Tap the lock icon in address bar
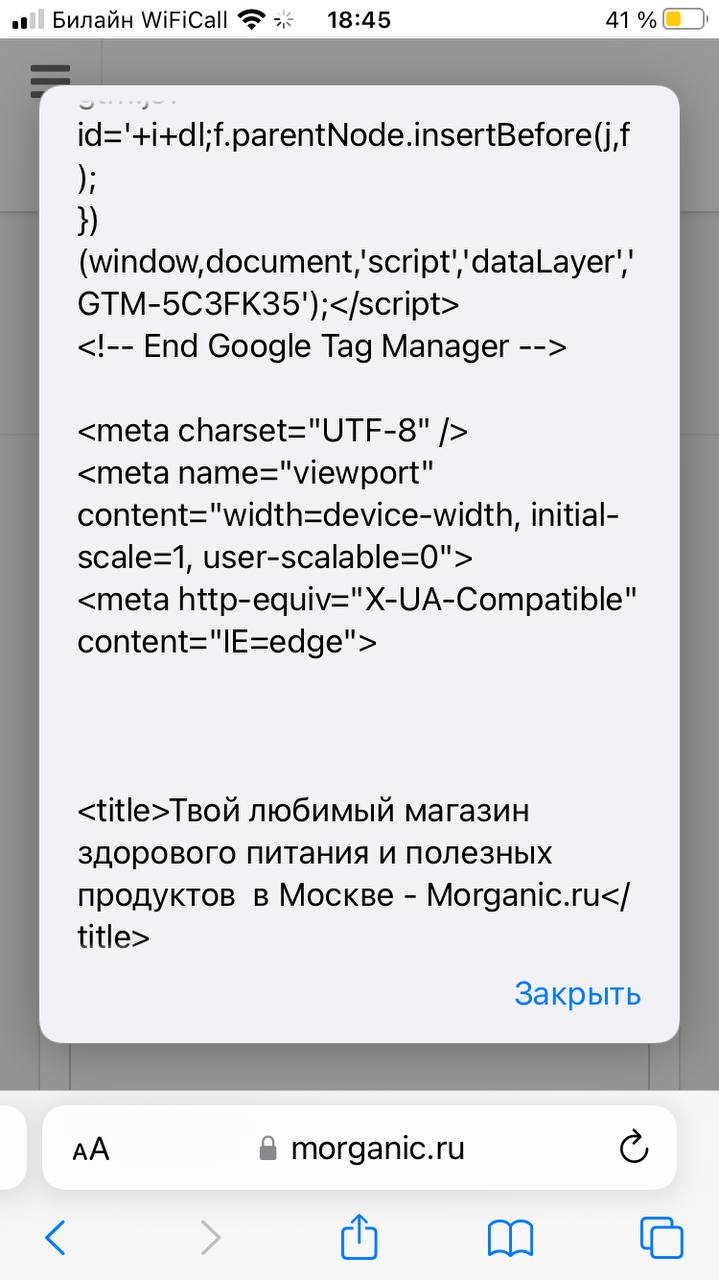The image size is (719, 1280). (x=267, y=1148)
